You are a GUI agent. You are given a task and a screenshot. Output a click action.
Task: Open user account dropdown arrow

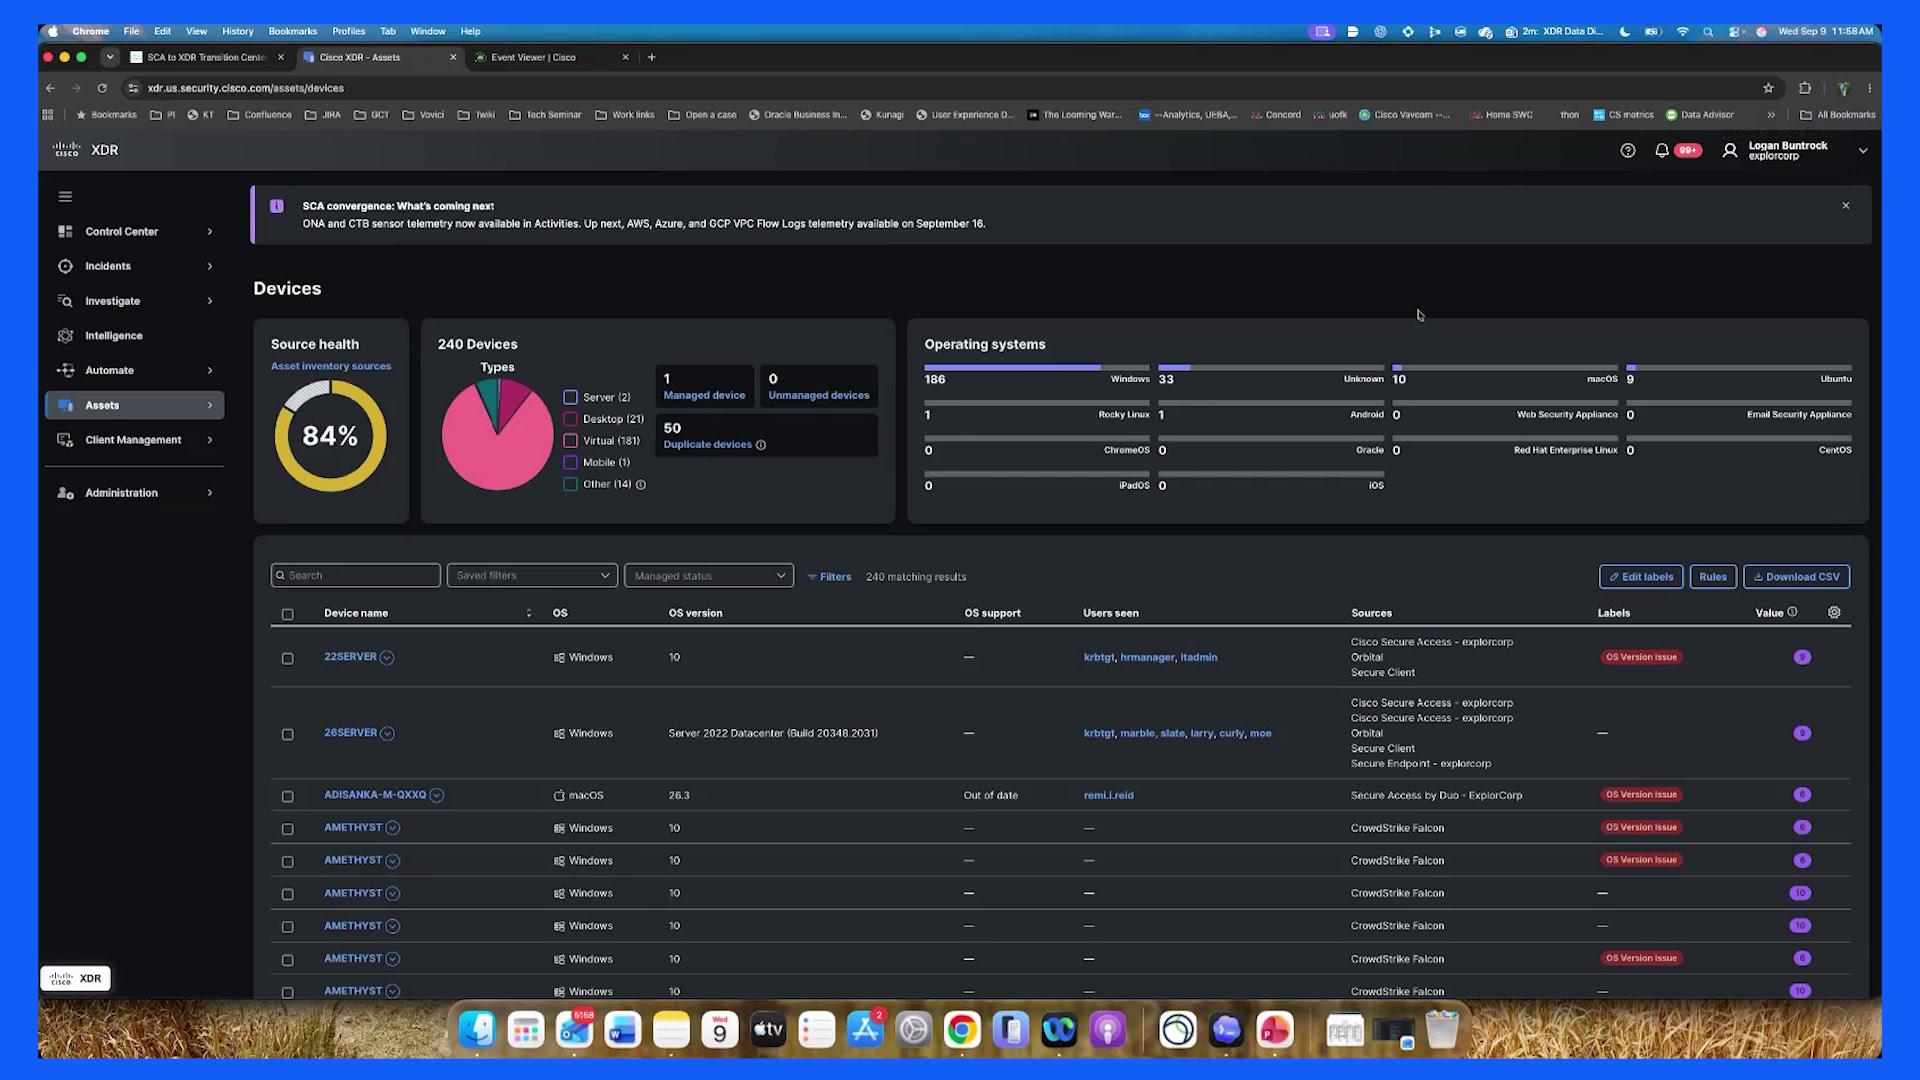(1863, 151)
